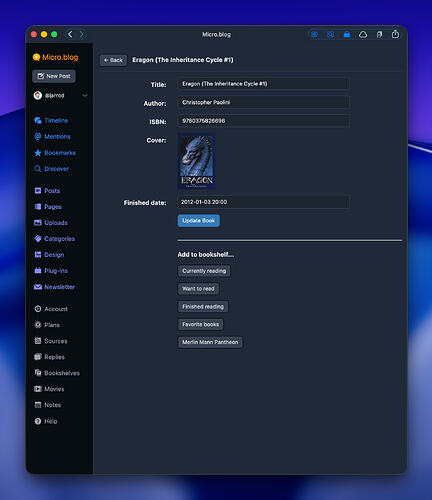Image resolution: width=432 pixels, height=500 pixels.
Task: Click the Micro.blog logo in sidebar
Action: (x=56, y=57)
